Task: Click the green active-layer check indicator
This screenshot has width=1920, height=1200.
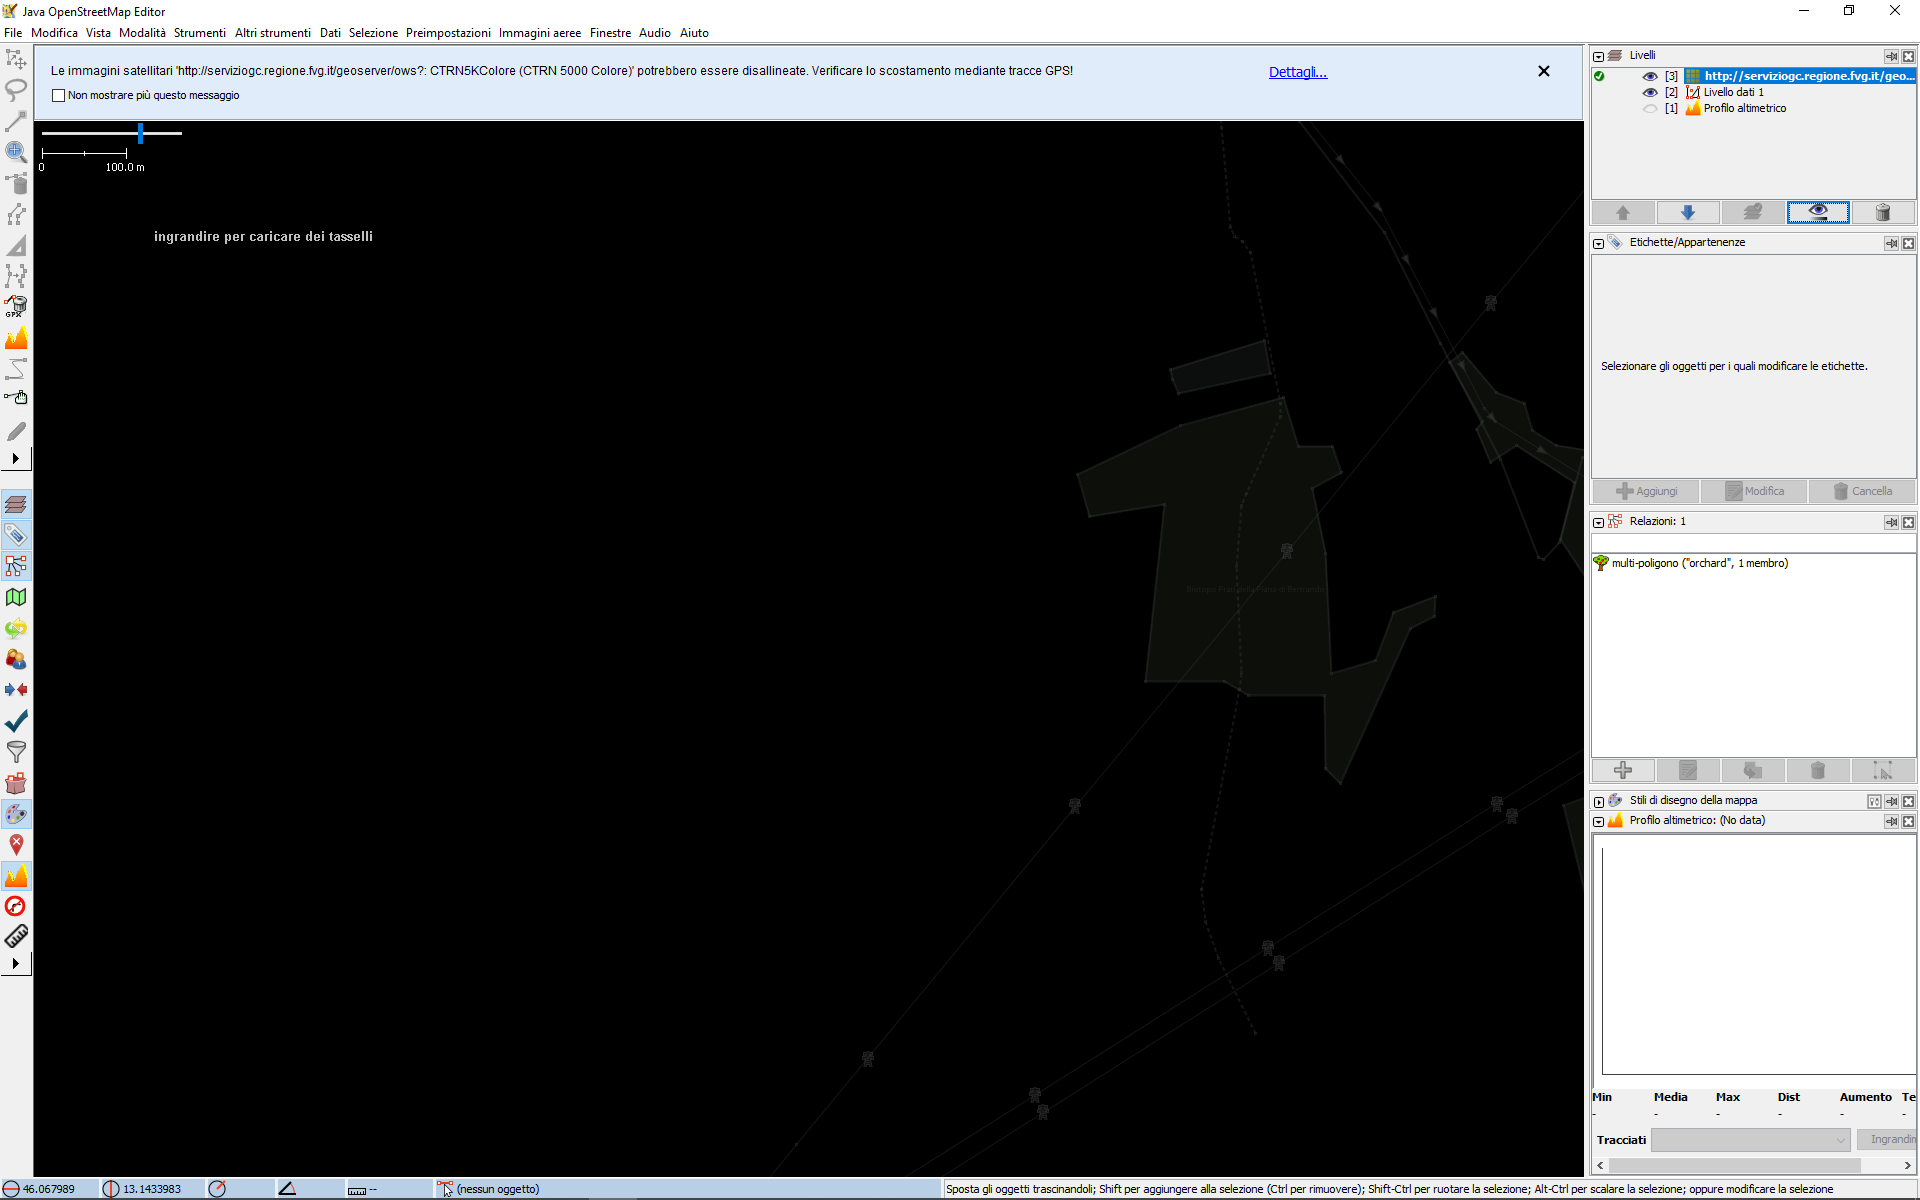Action: pyautogui.click(x=1599, y=76)
